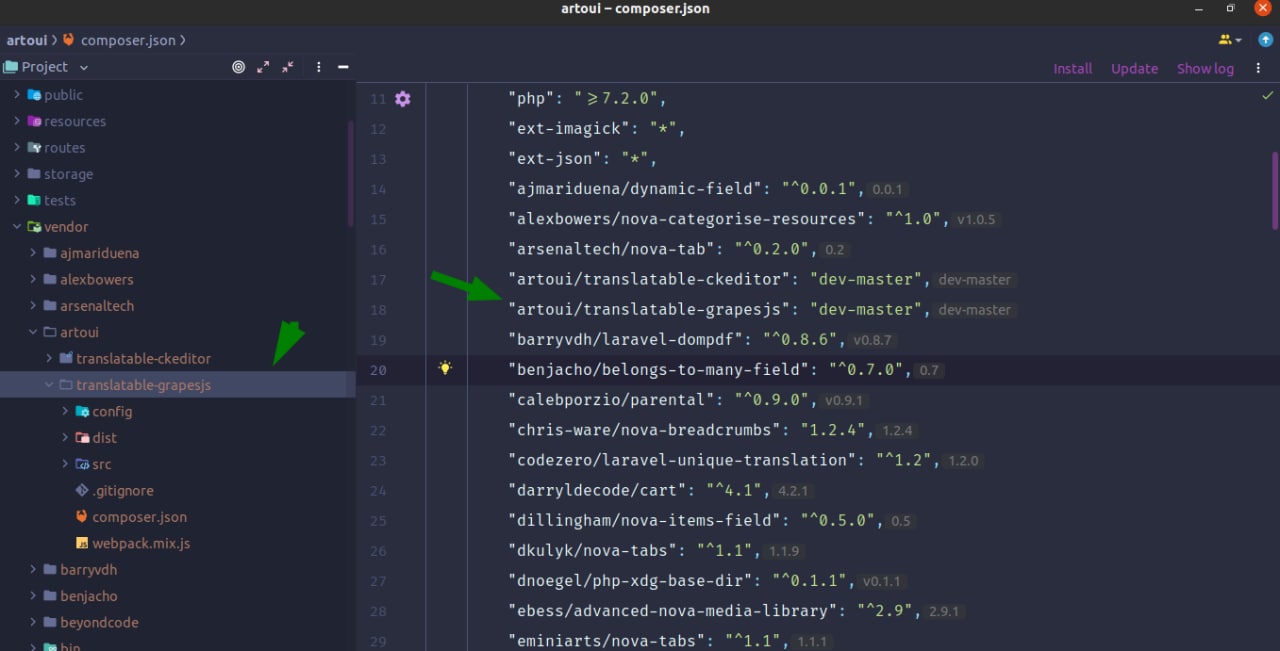Screen dimensions: 1280x651
Task: Click the blue update arrow icon
Action: [1265, 40]
